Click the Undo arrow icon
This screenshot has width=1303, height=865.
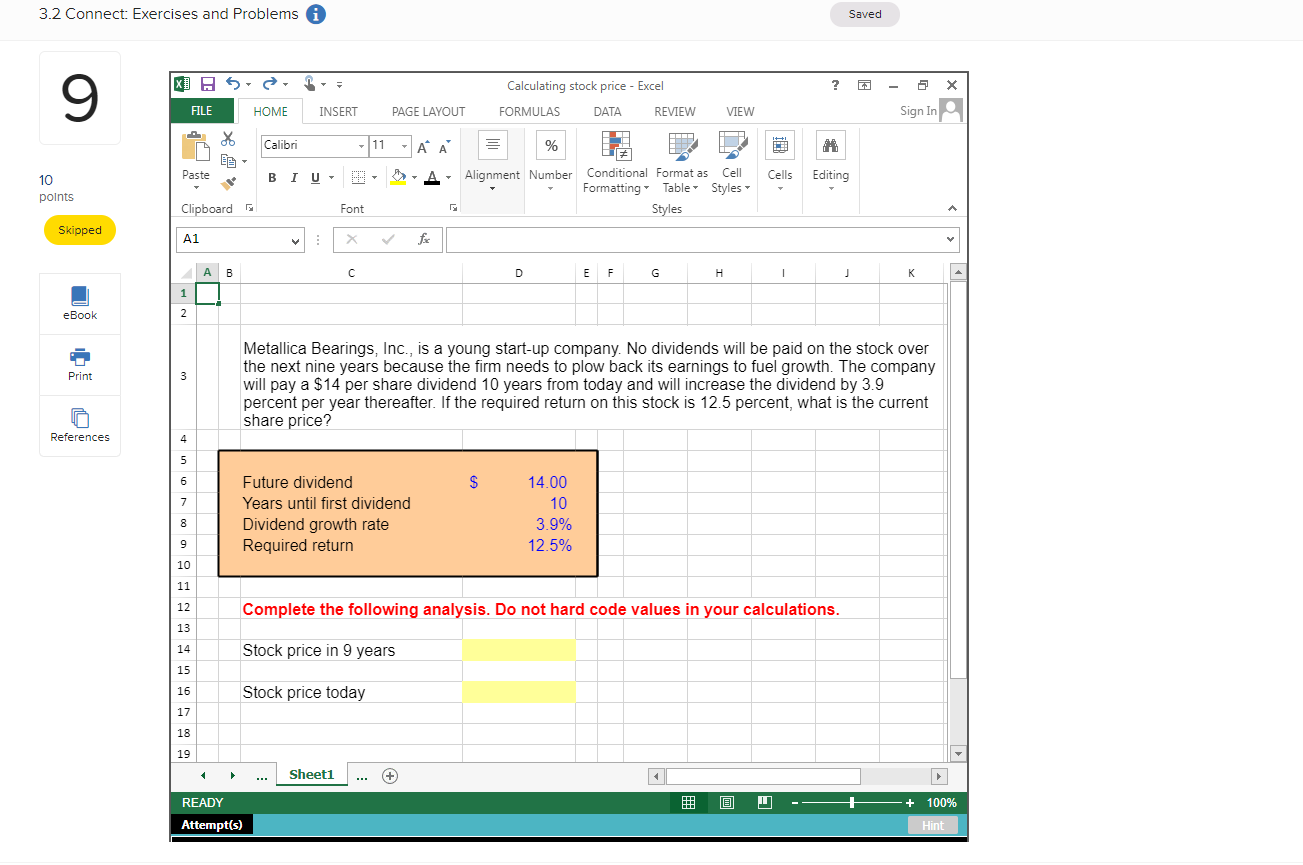(232, 85)
